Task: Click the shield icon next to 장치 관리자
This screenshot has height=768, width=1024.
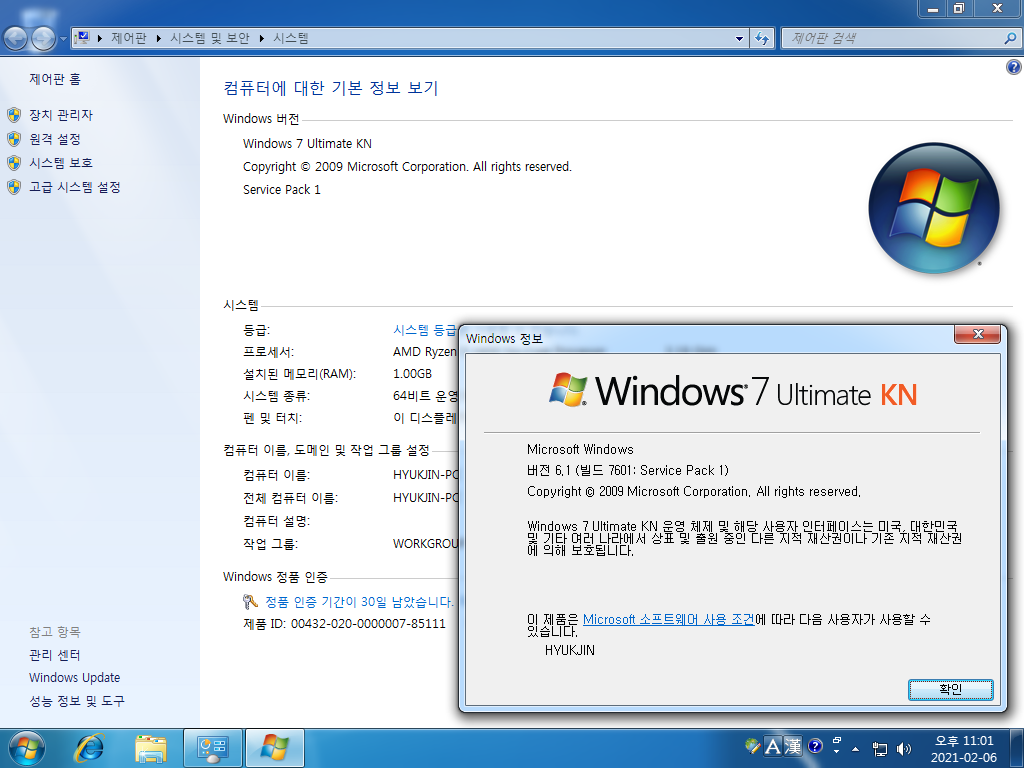Action: [14, 116]
